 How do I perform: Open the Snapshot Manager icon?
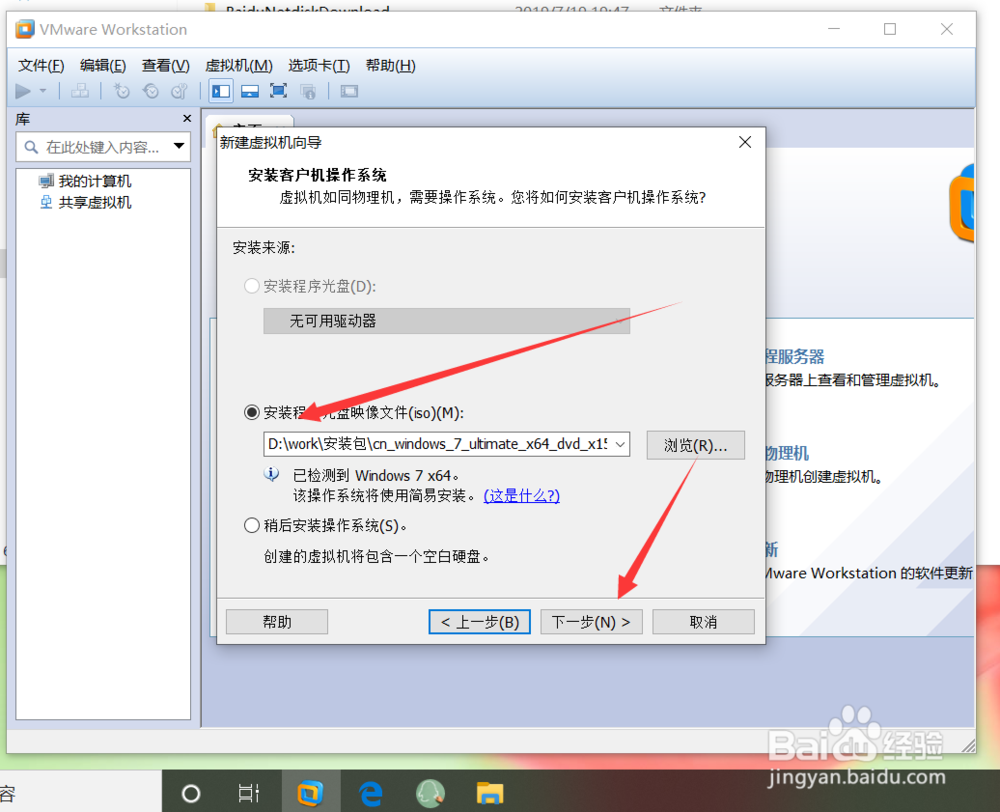[179, 91]
